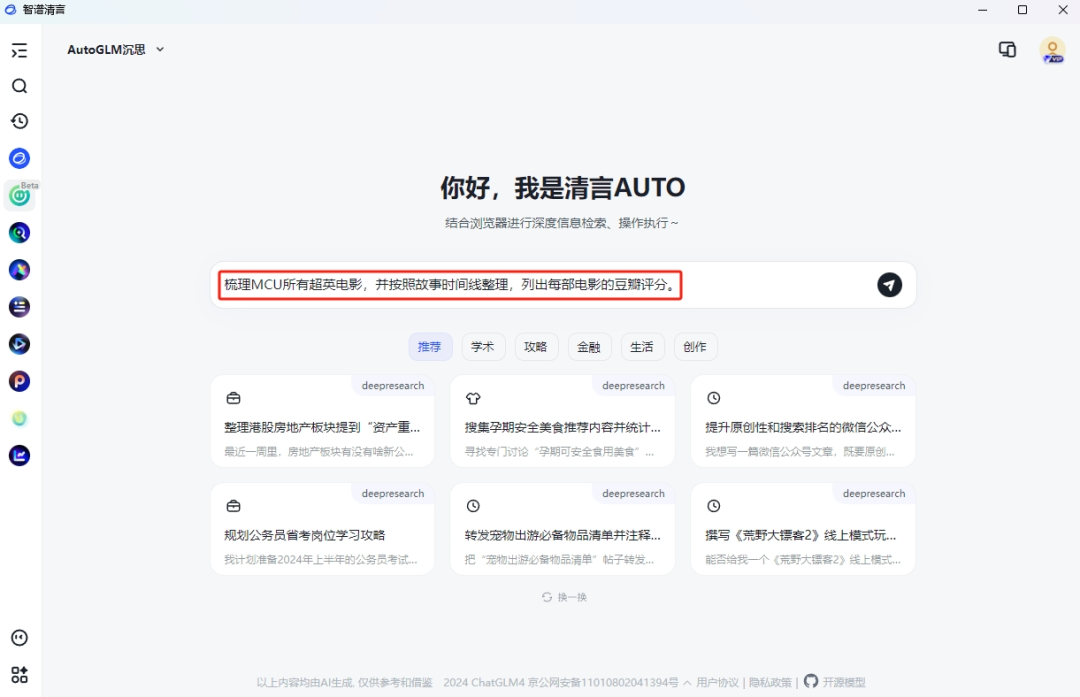Expand the sidebar menu icon
This screenshot has height=697, width=1080.
click(19, 50)
